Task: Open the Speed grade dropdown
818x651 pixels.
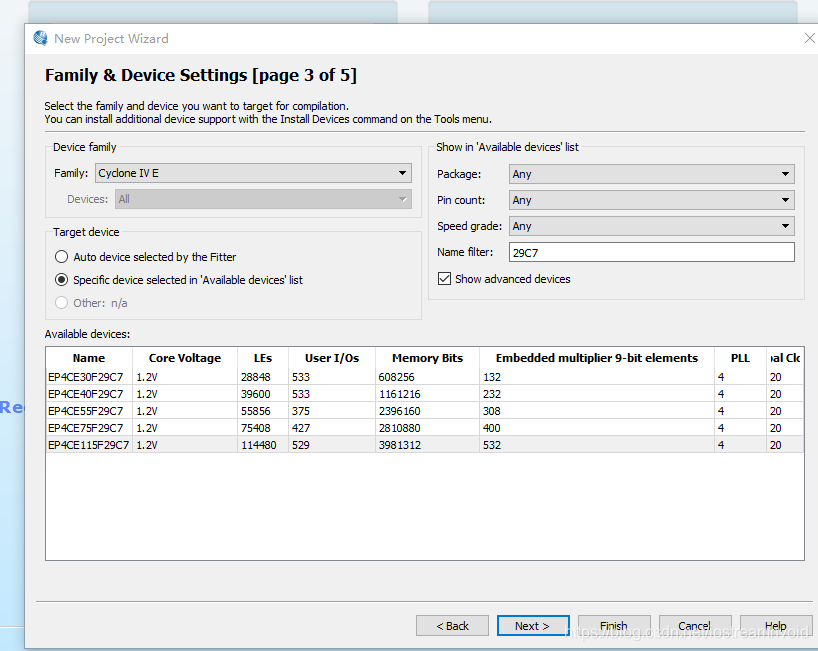Action: [652, 226]
